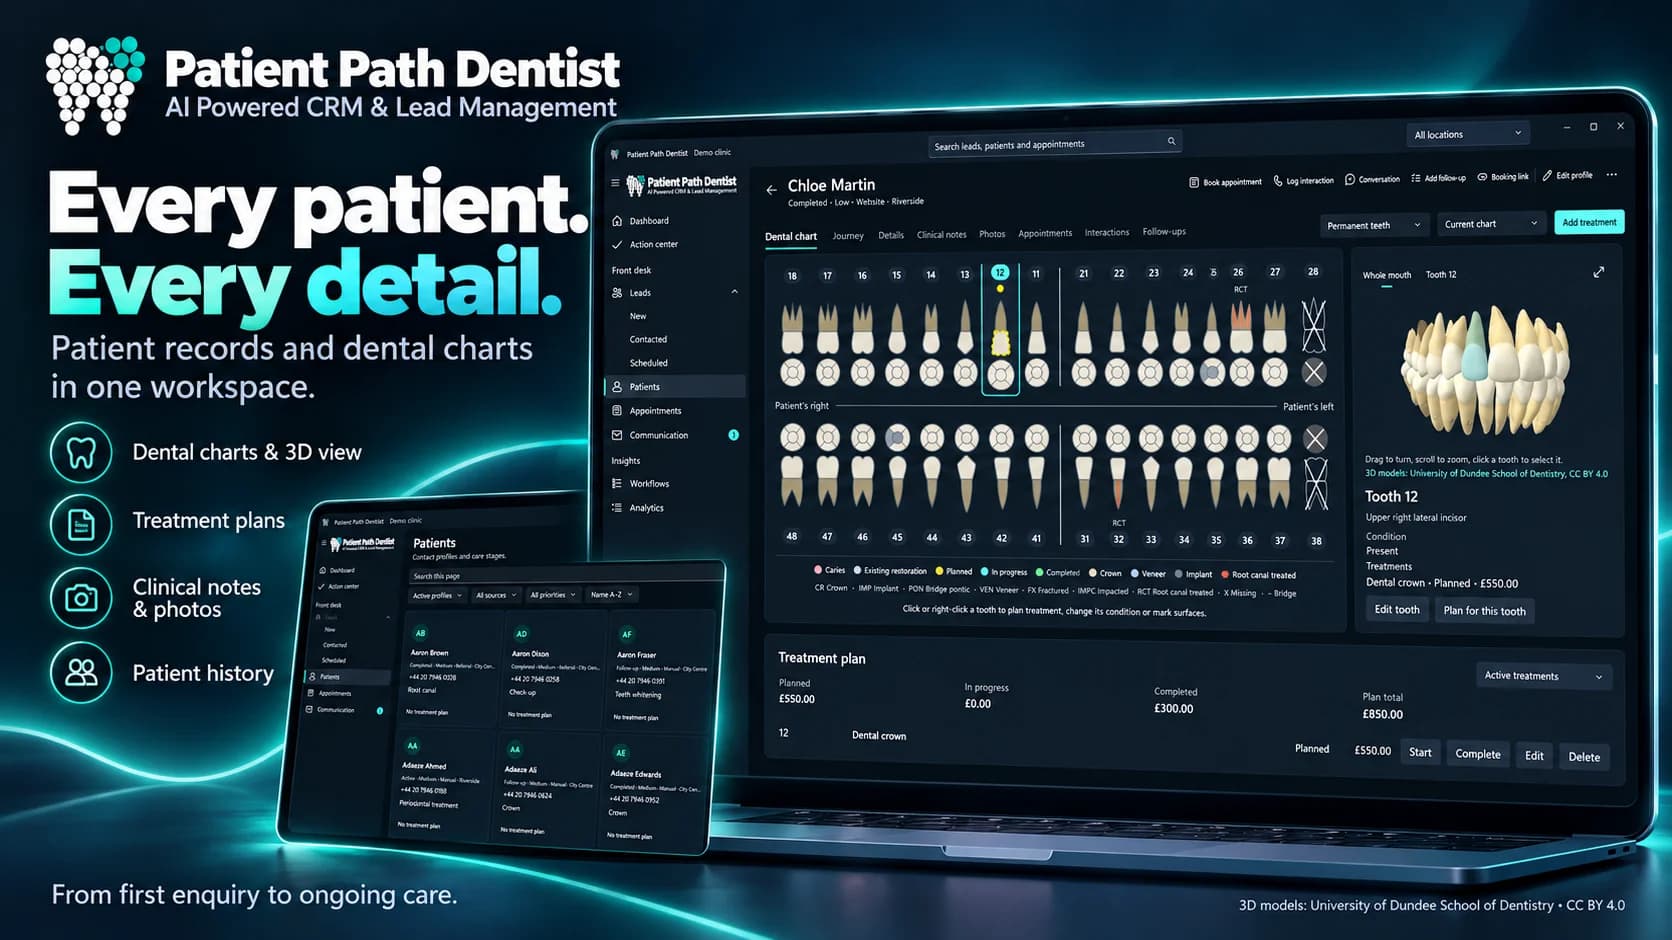1672x940 pixels.
Task: Select the Tooth 12 view tab
Action: pyautogui.click(x=1441, y=274)
